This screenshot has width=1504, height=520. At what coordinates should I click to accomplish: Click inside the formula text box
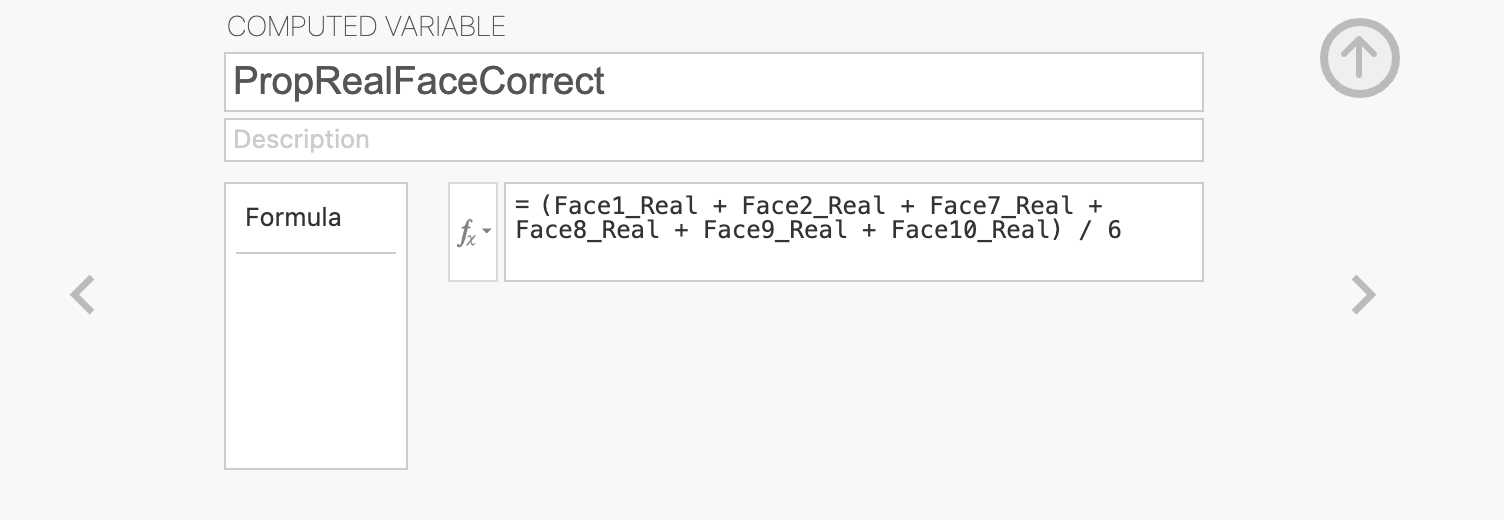tap(853, 232)
